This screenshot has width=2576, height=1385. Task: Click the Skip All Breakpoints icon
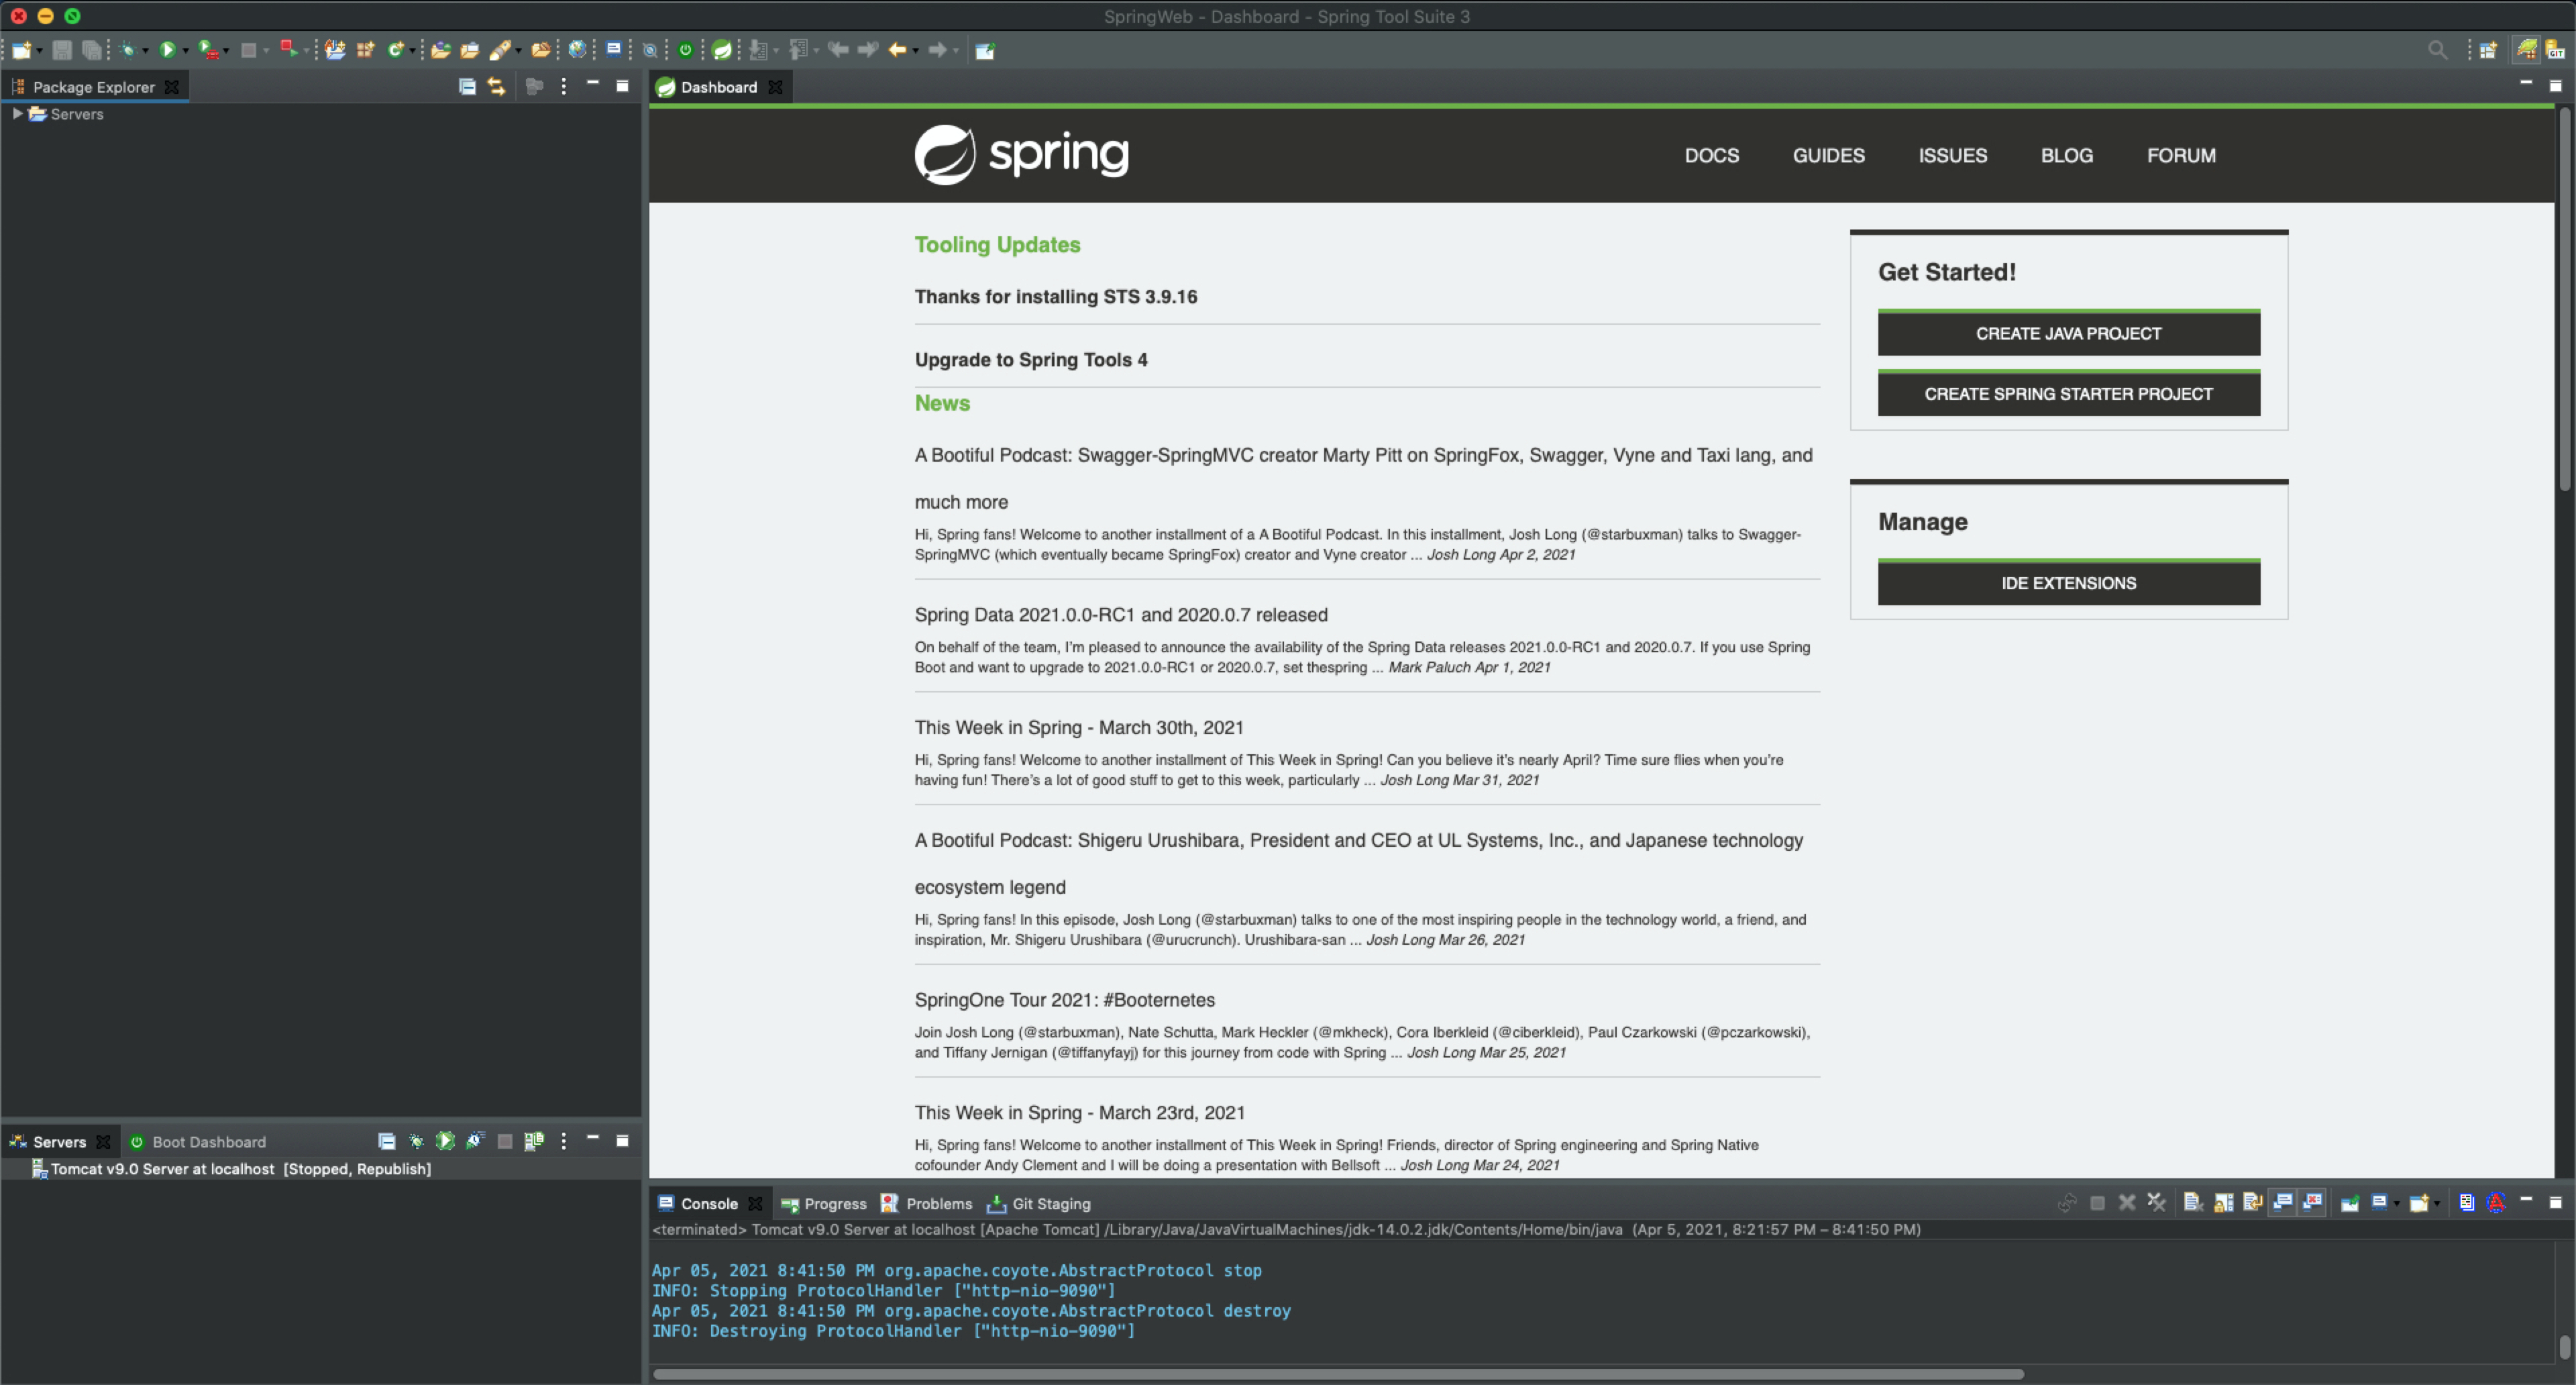tap(650, 50)
